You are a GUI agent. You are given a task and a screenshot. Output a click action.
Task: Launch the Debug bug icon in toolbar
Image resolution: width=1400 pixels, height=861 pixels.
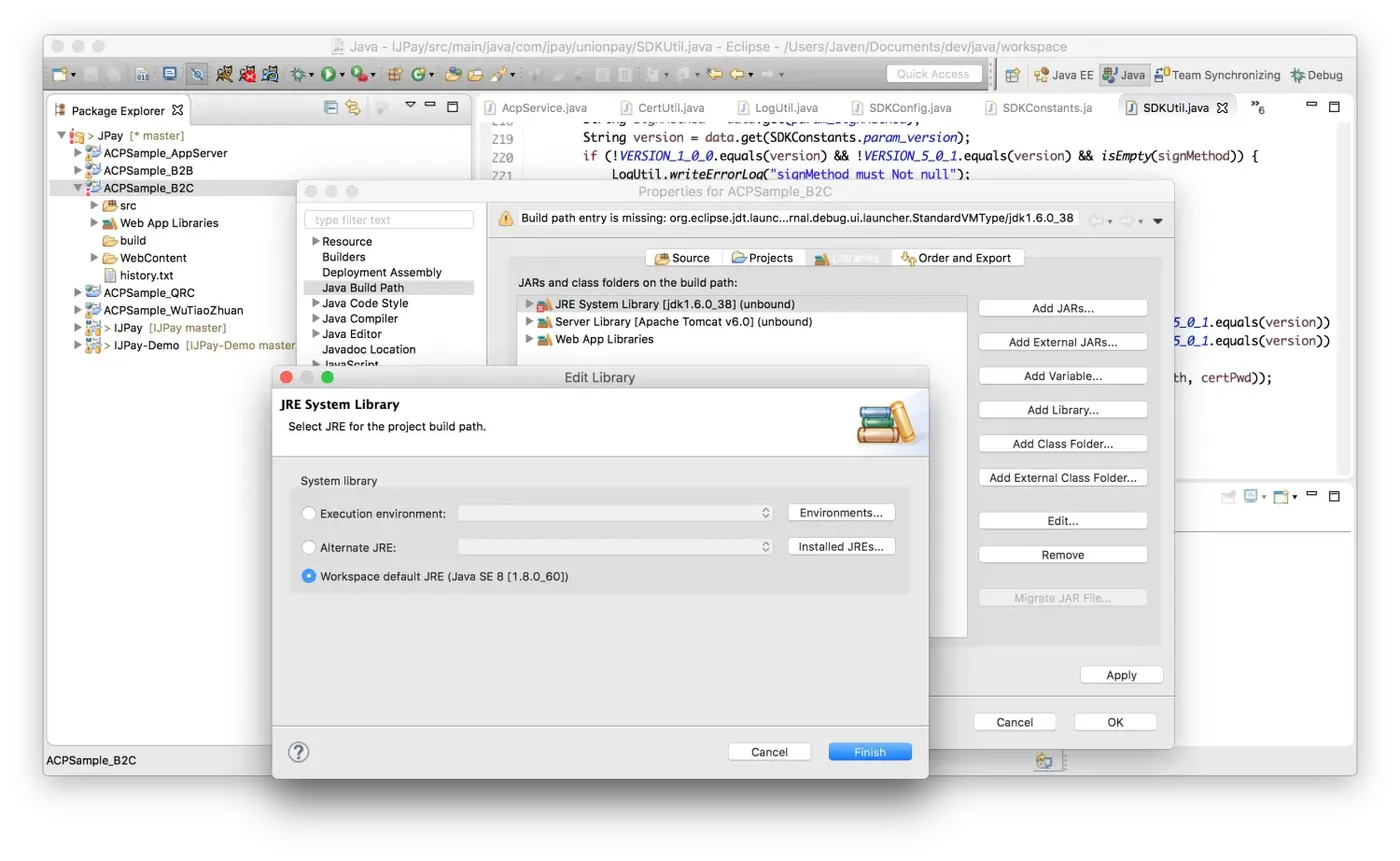(298, 74)
